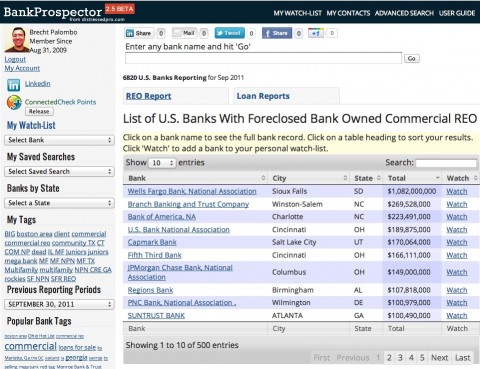
Task: Open the Show entries count dropdown
Action: pos(162,163)
